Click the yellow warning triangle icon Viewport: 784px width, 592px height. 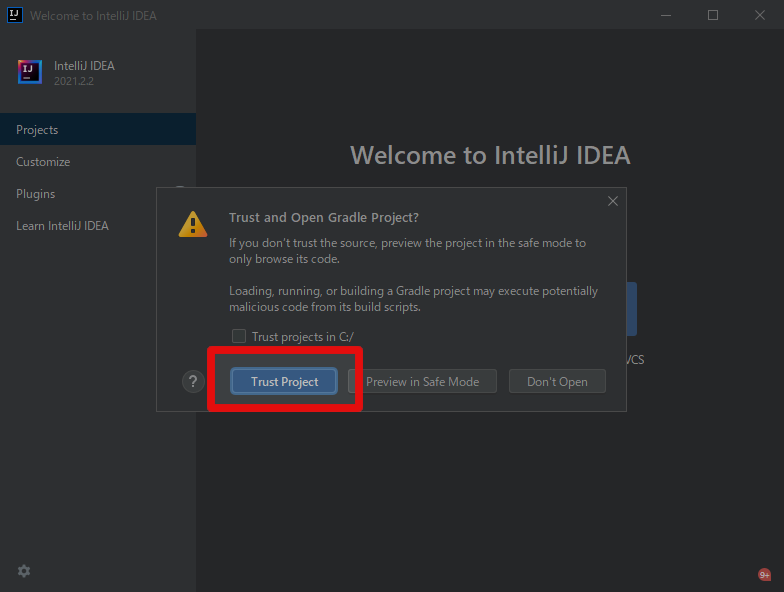point(193,224)
